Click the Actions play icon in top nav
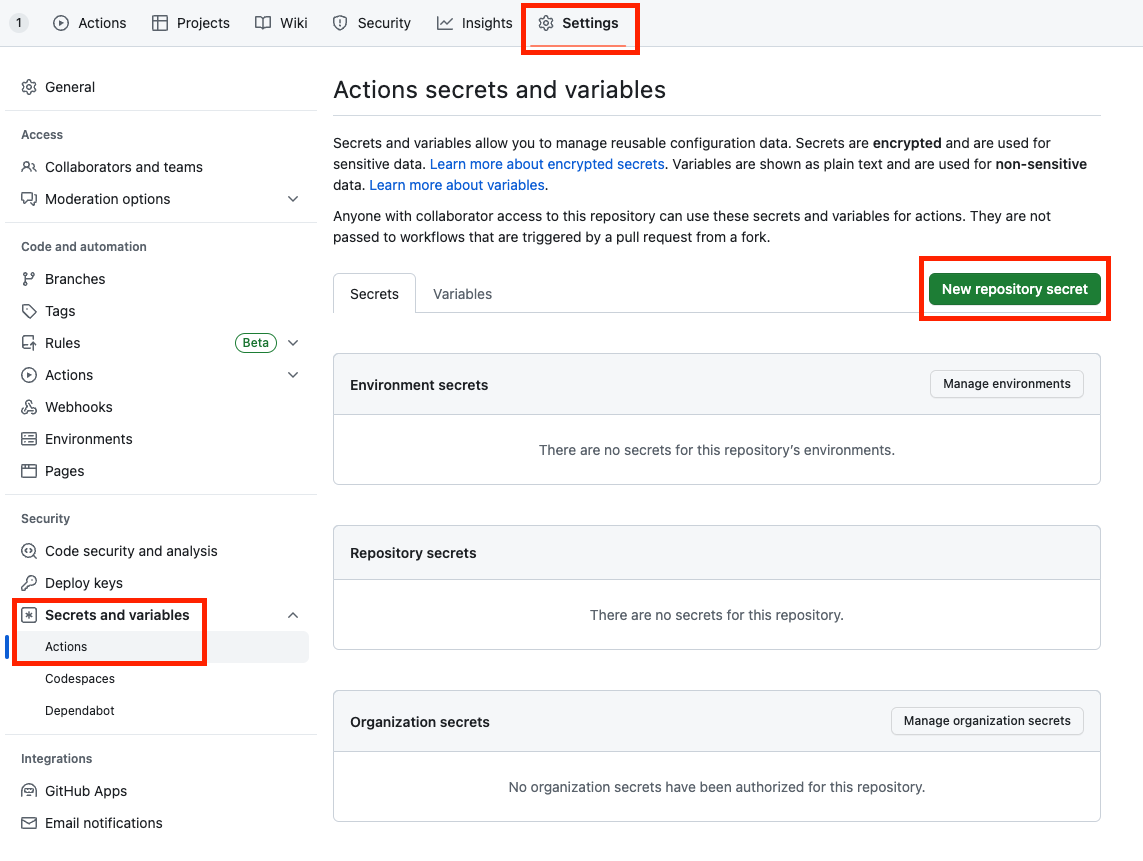 (x=61, y=23)
